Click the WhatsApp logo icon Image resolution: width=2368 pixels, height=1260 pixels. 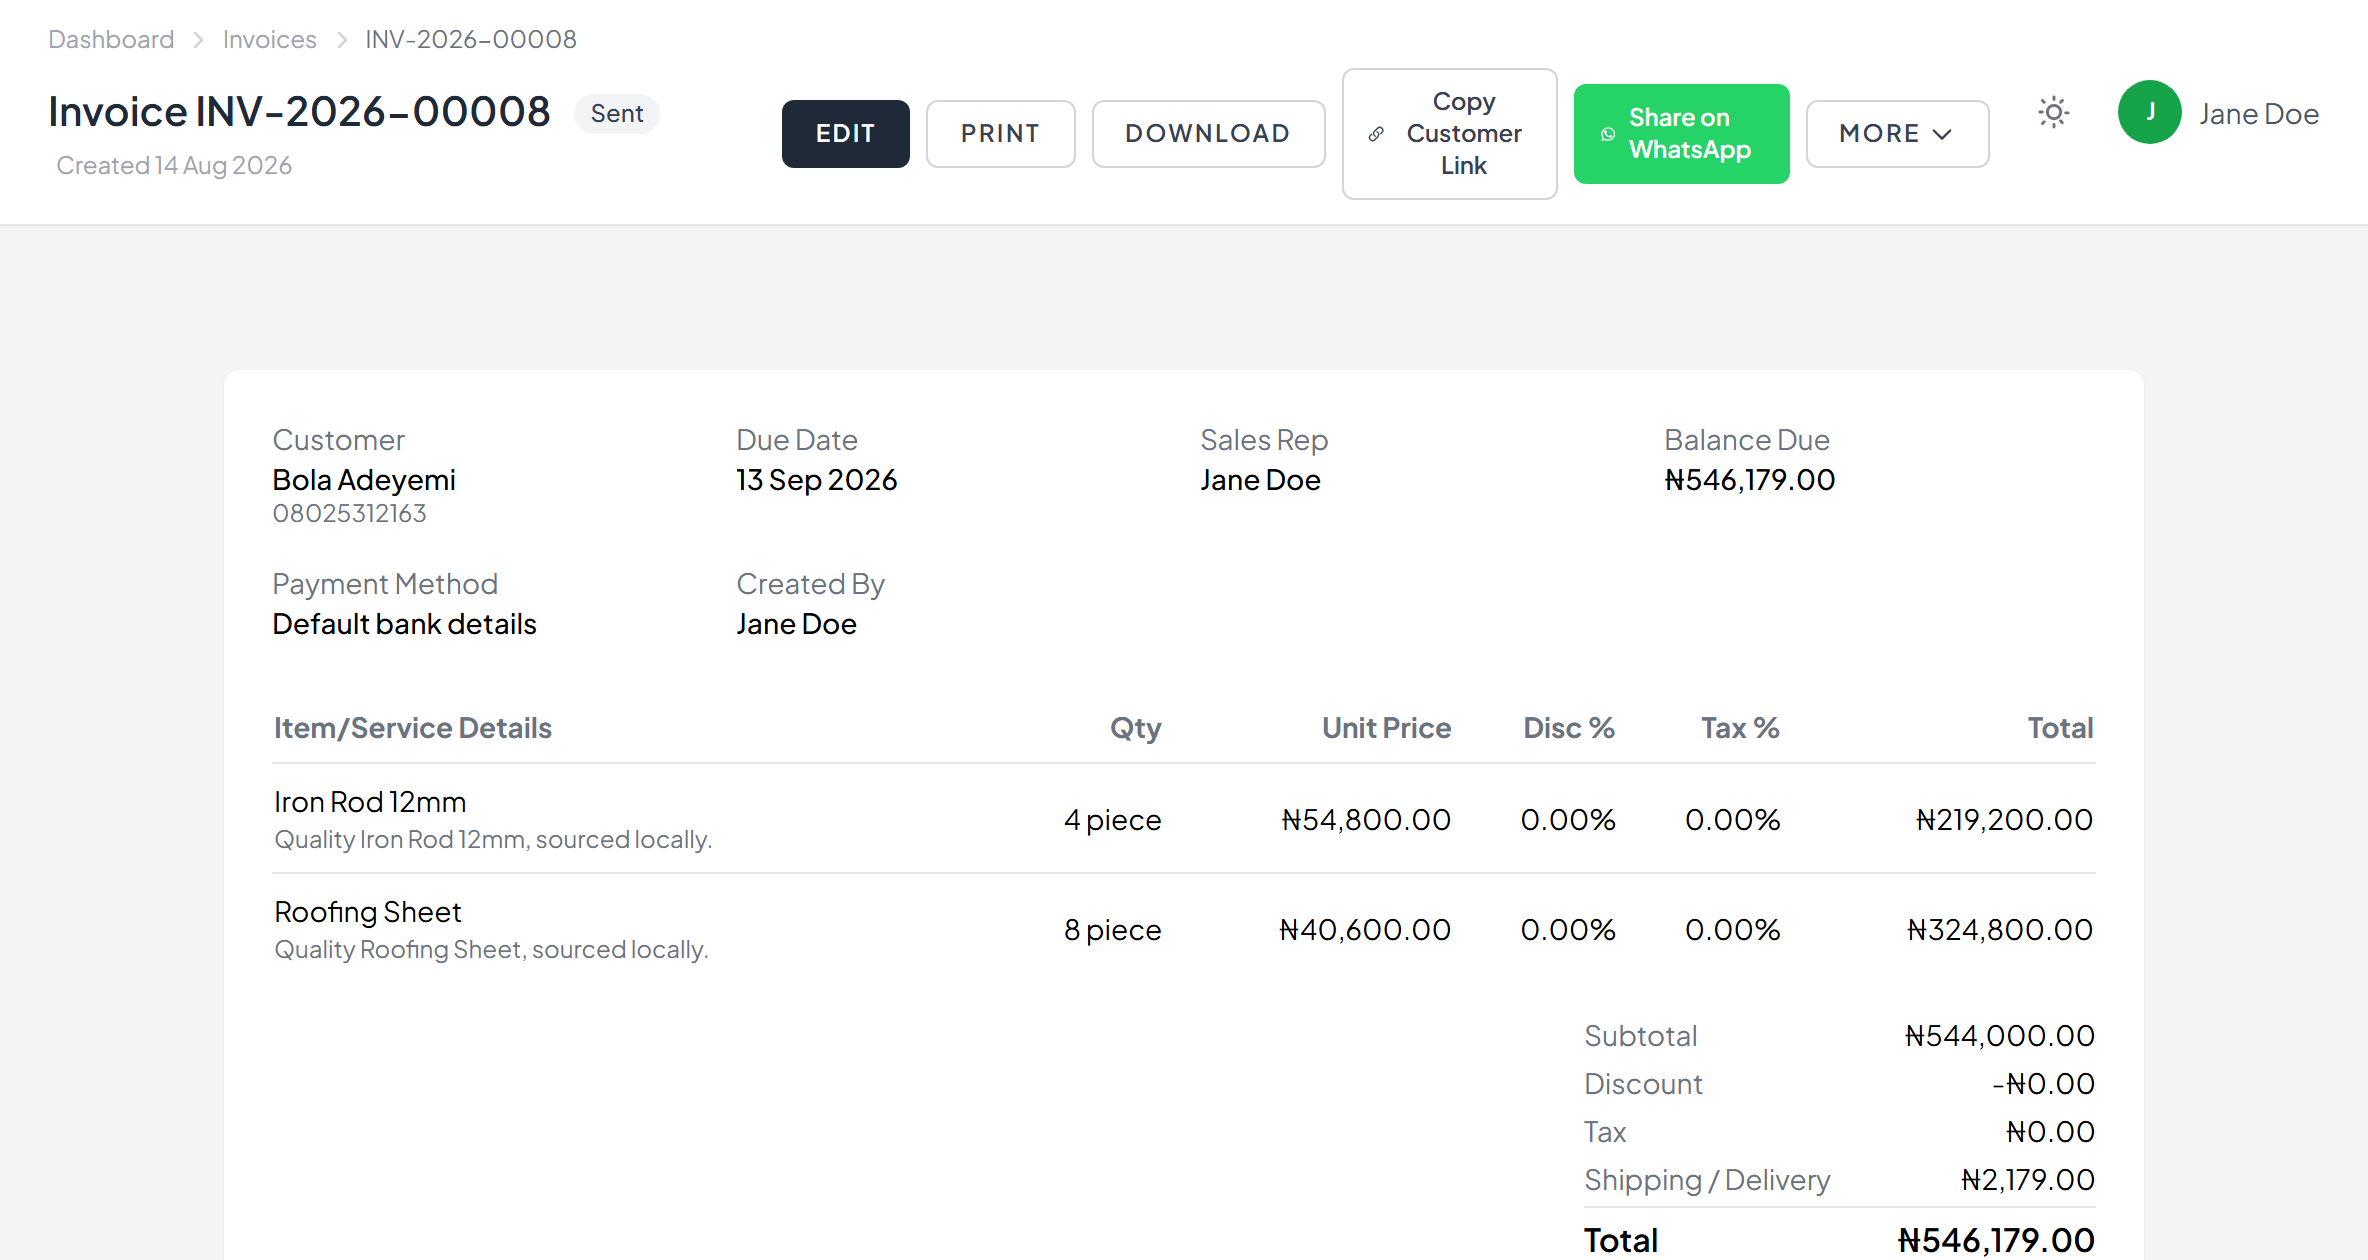(x=1607, y=134)
